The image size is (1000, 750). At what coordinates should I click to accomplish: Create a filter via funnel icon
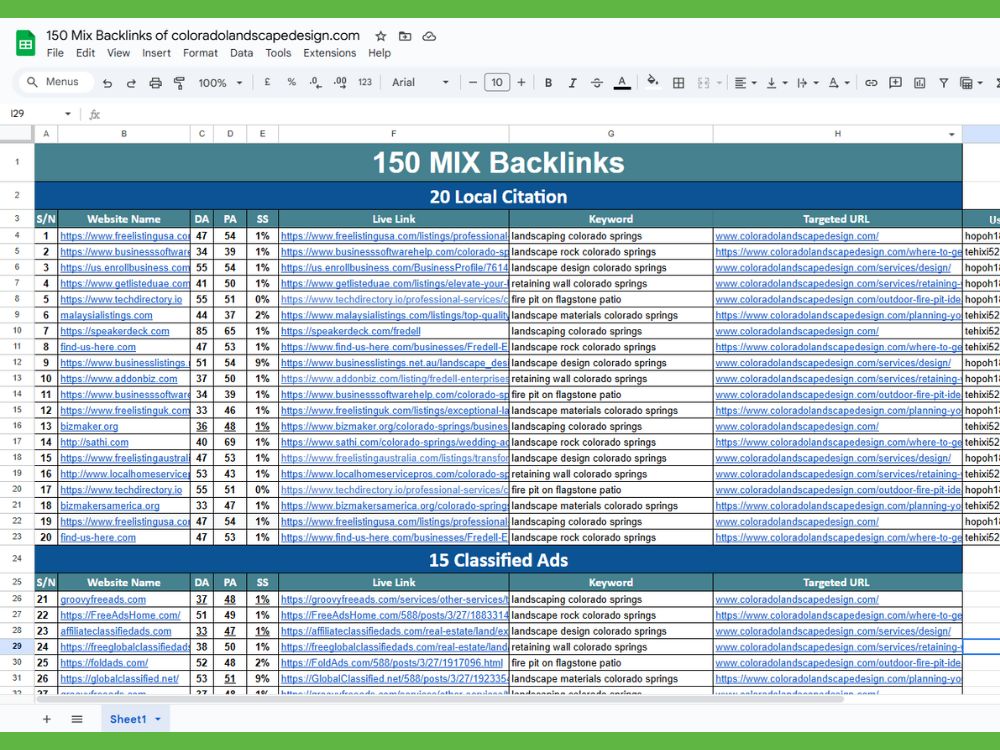click(943, 82)
